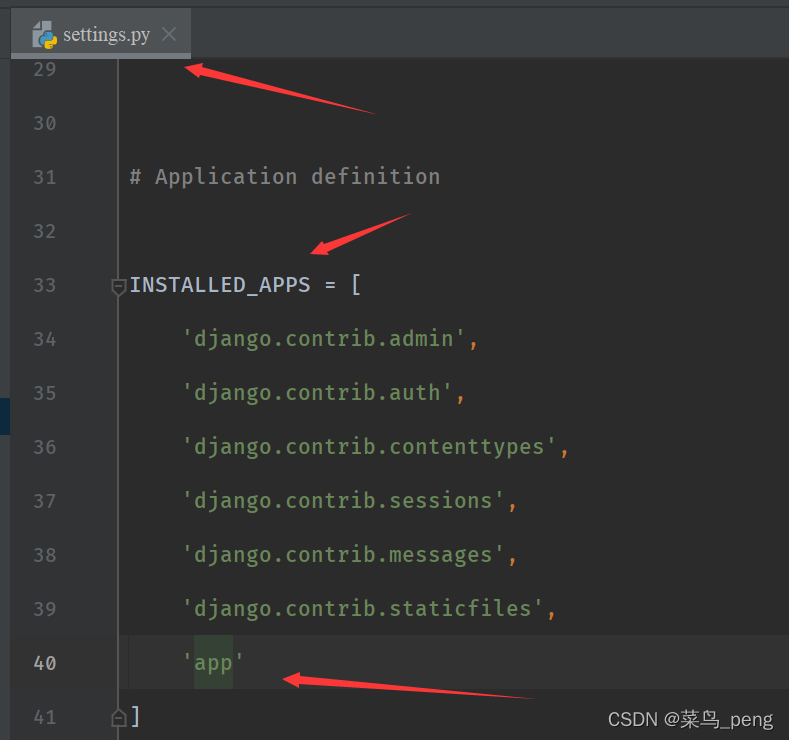The width and height of the screenshot is (789, 740).
Task: Click the Python file icon on settings.py tab
Action: pyautogui.click(x=44, y=35)
